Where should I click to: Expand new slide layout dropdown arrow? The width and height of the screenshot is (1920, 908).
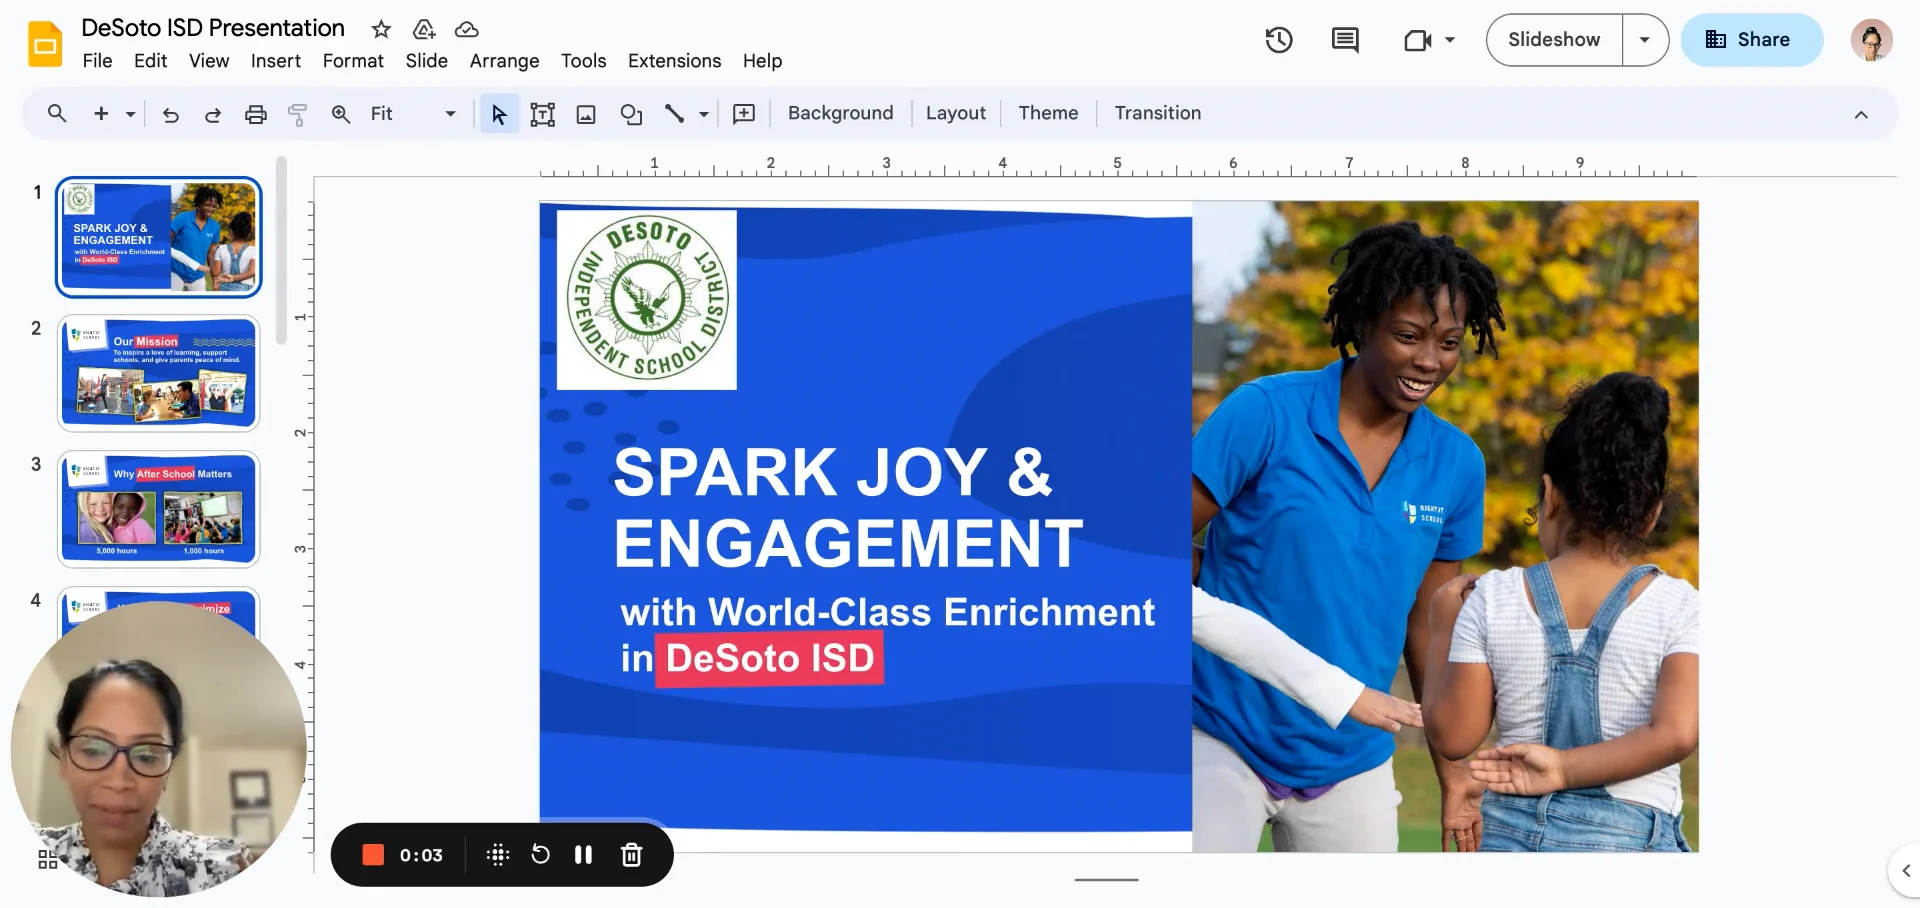(130, 114)
